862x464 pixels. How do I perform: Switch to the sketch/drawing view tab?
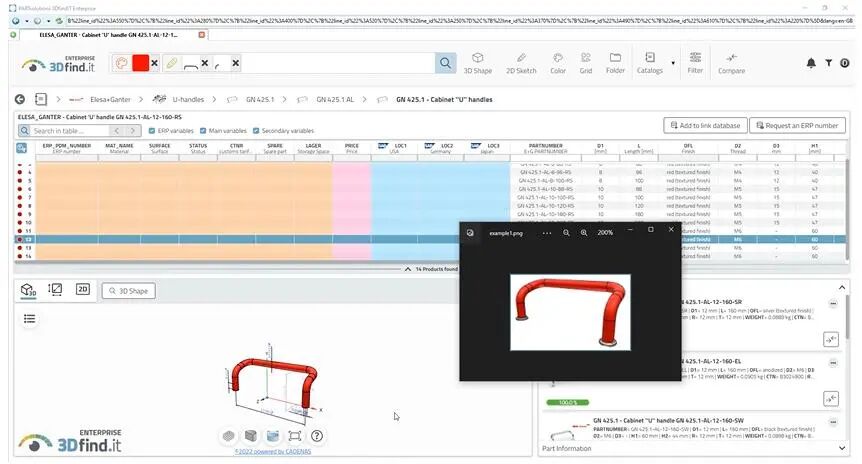(55, 289)
